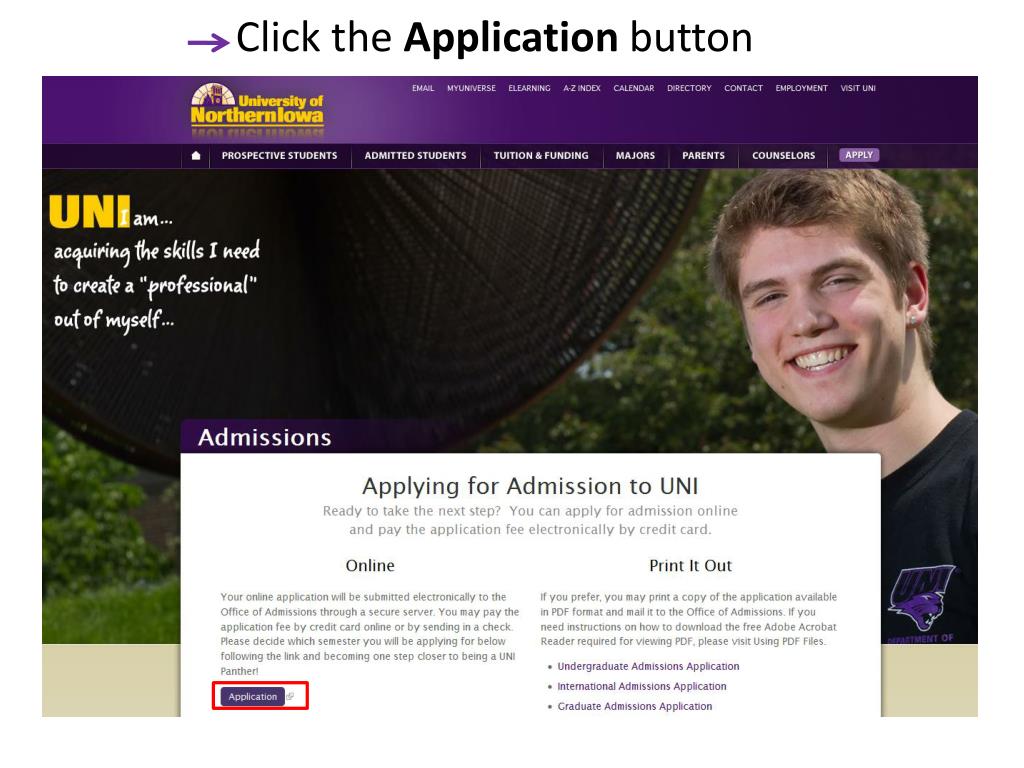The image size is (1024, 768).
Task: Open the International Admissions Application link
Action: [x=641, y=686]
